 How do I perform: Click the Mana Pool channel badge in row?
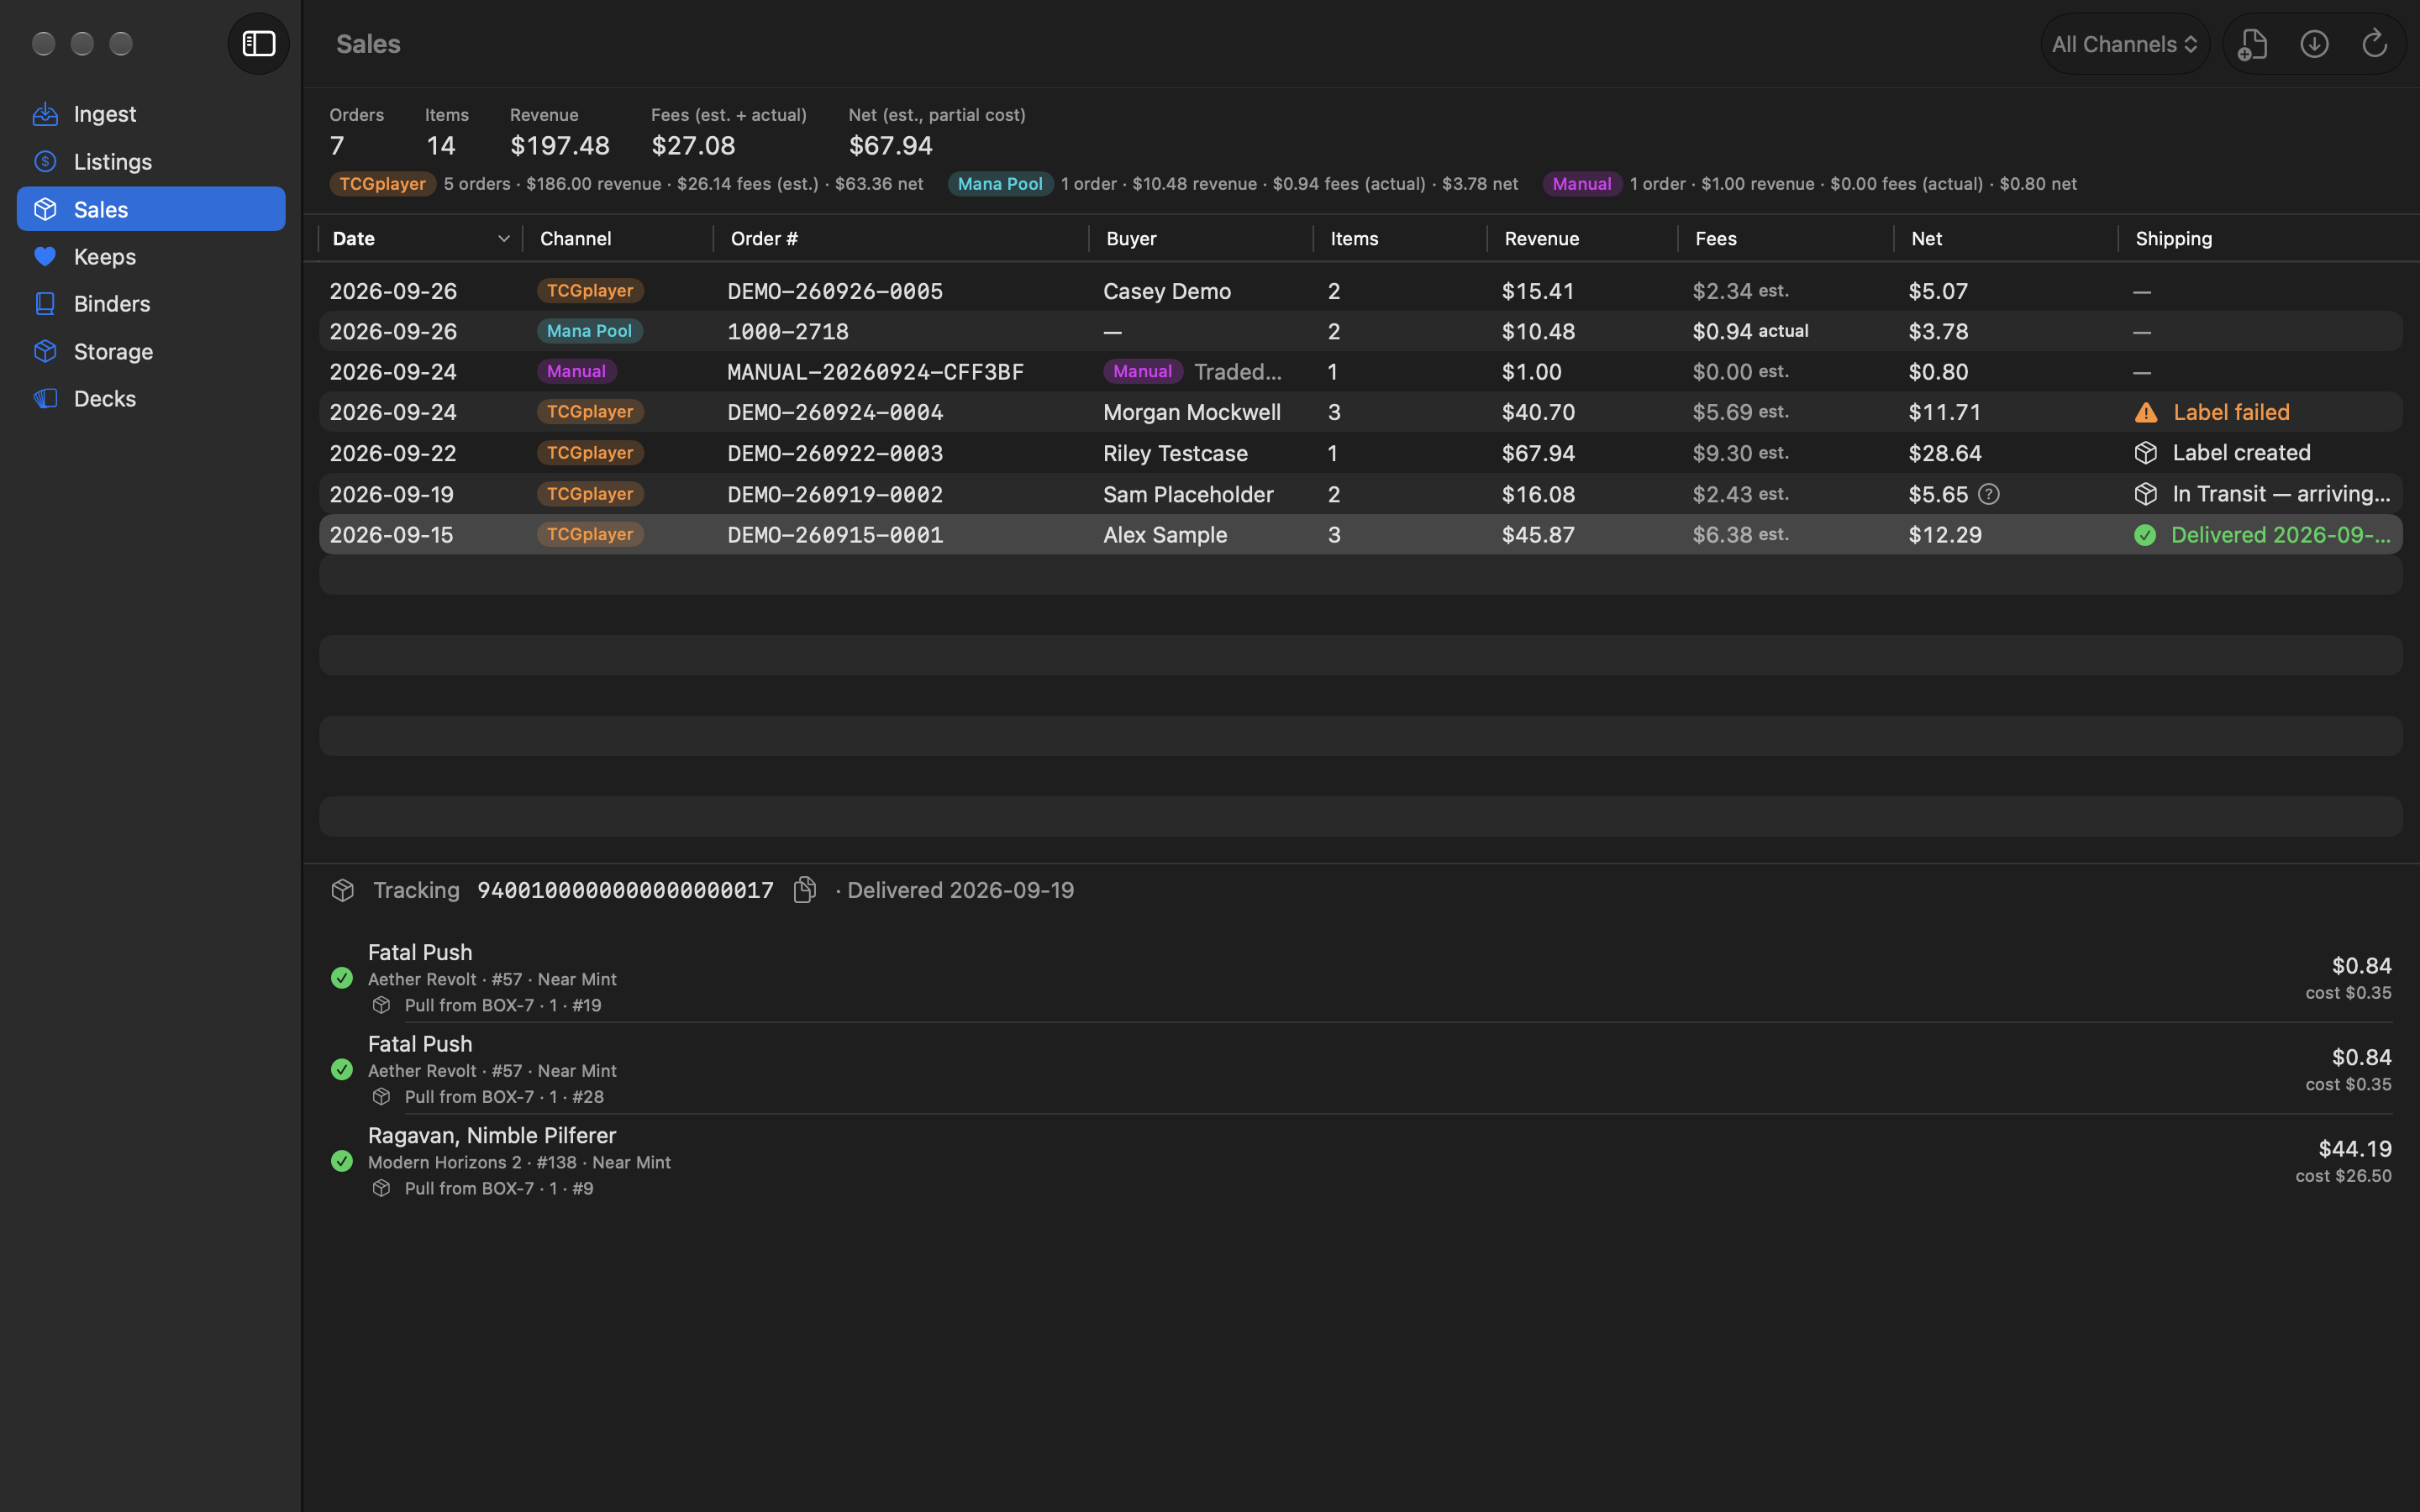(x=589, y=331)
